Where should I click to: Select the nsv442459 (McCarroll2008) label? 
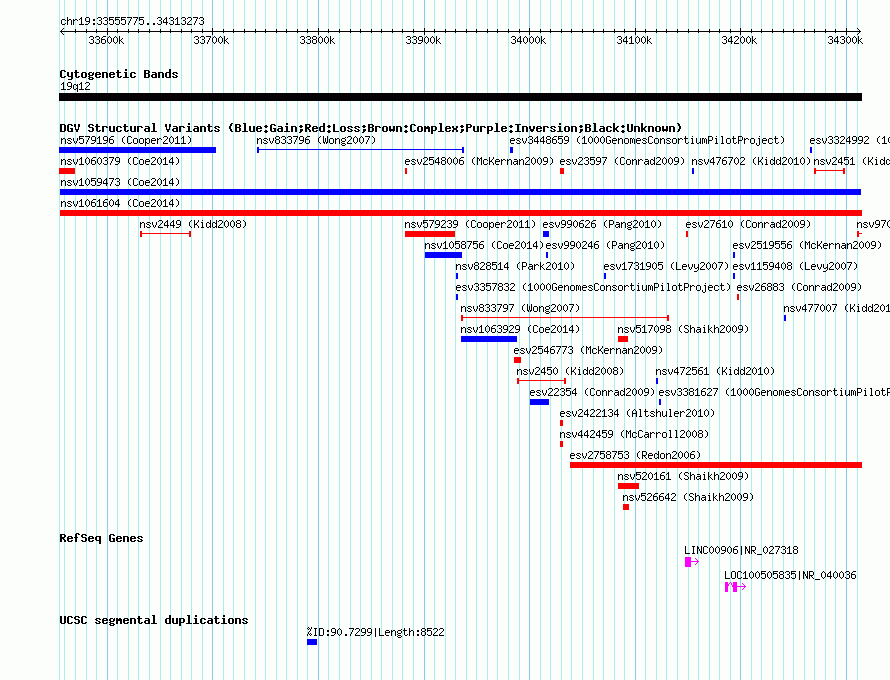(634, 434)
